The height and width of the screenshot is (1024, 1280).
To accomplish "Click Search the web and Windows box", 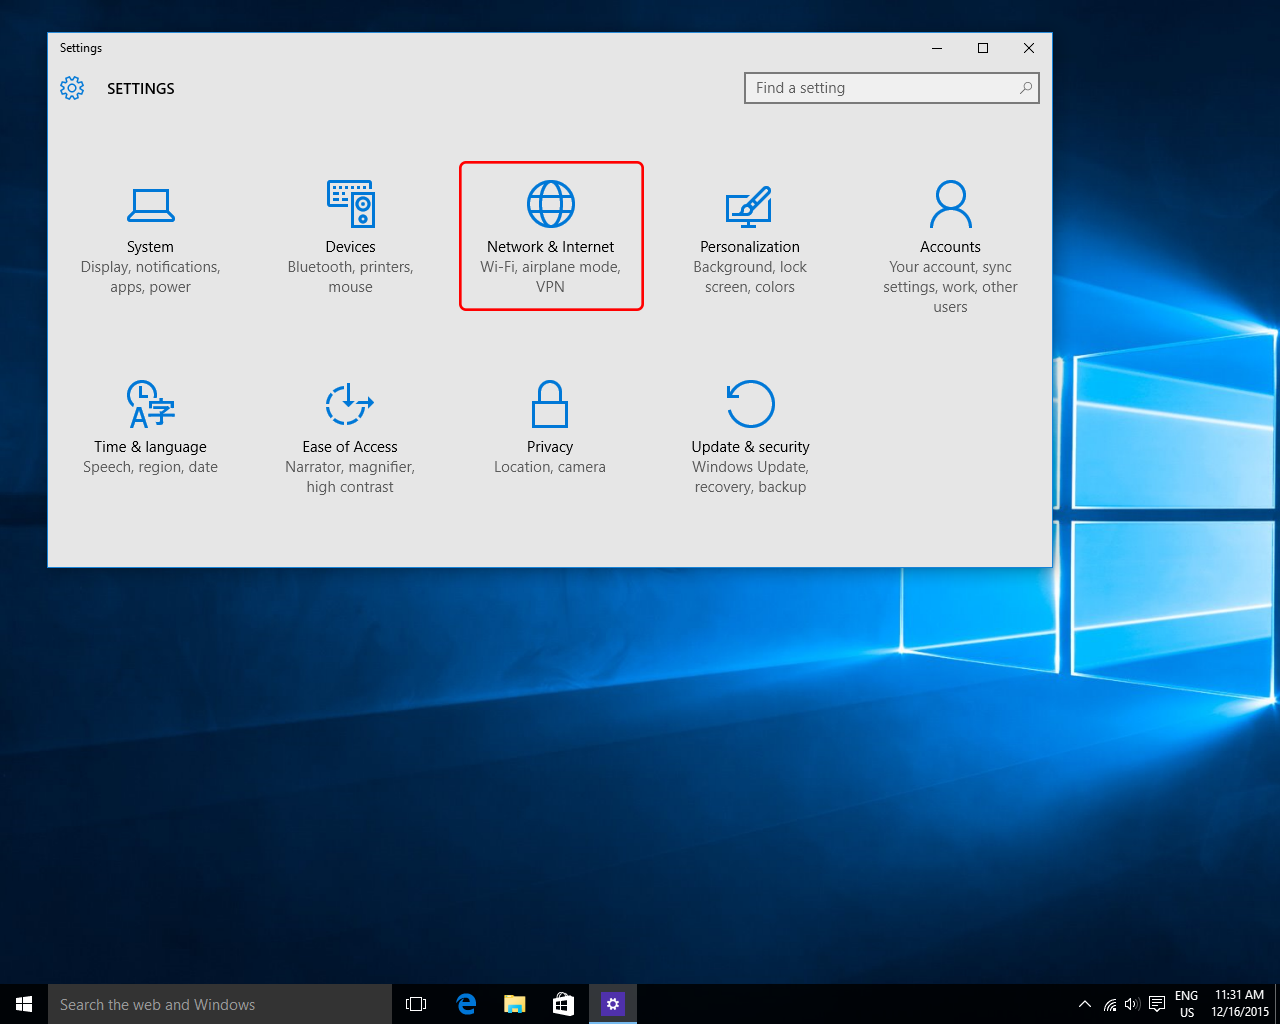I will (220, 1004).
